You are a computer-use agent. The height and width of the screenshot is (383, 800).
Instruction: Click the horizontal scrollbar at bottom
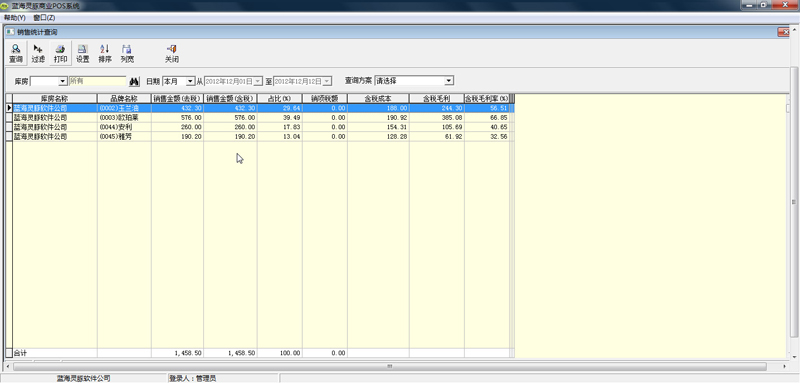click(x=390, y=366)
